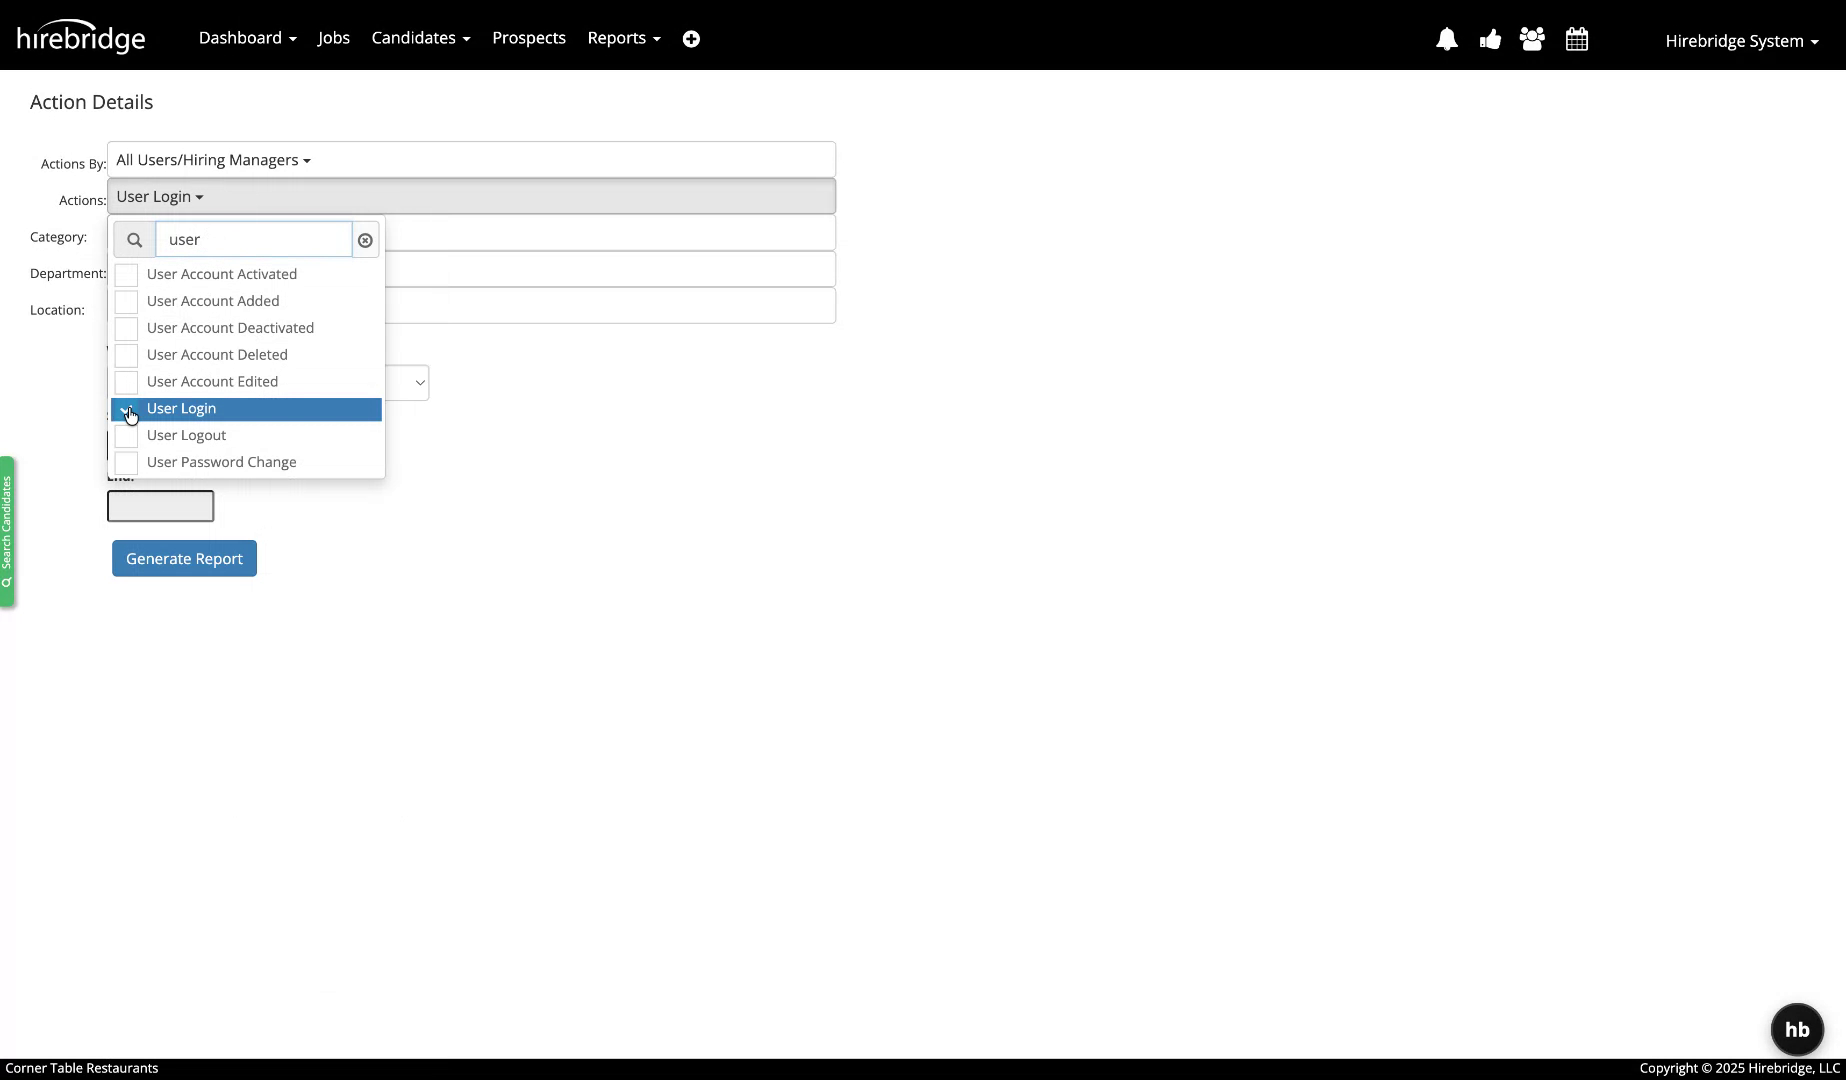Screen dimensions: 1846x1080
Task: Click the End date input field
Action: coord(160,506)
